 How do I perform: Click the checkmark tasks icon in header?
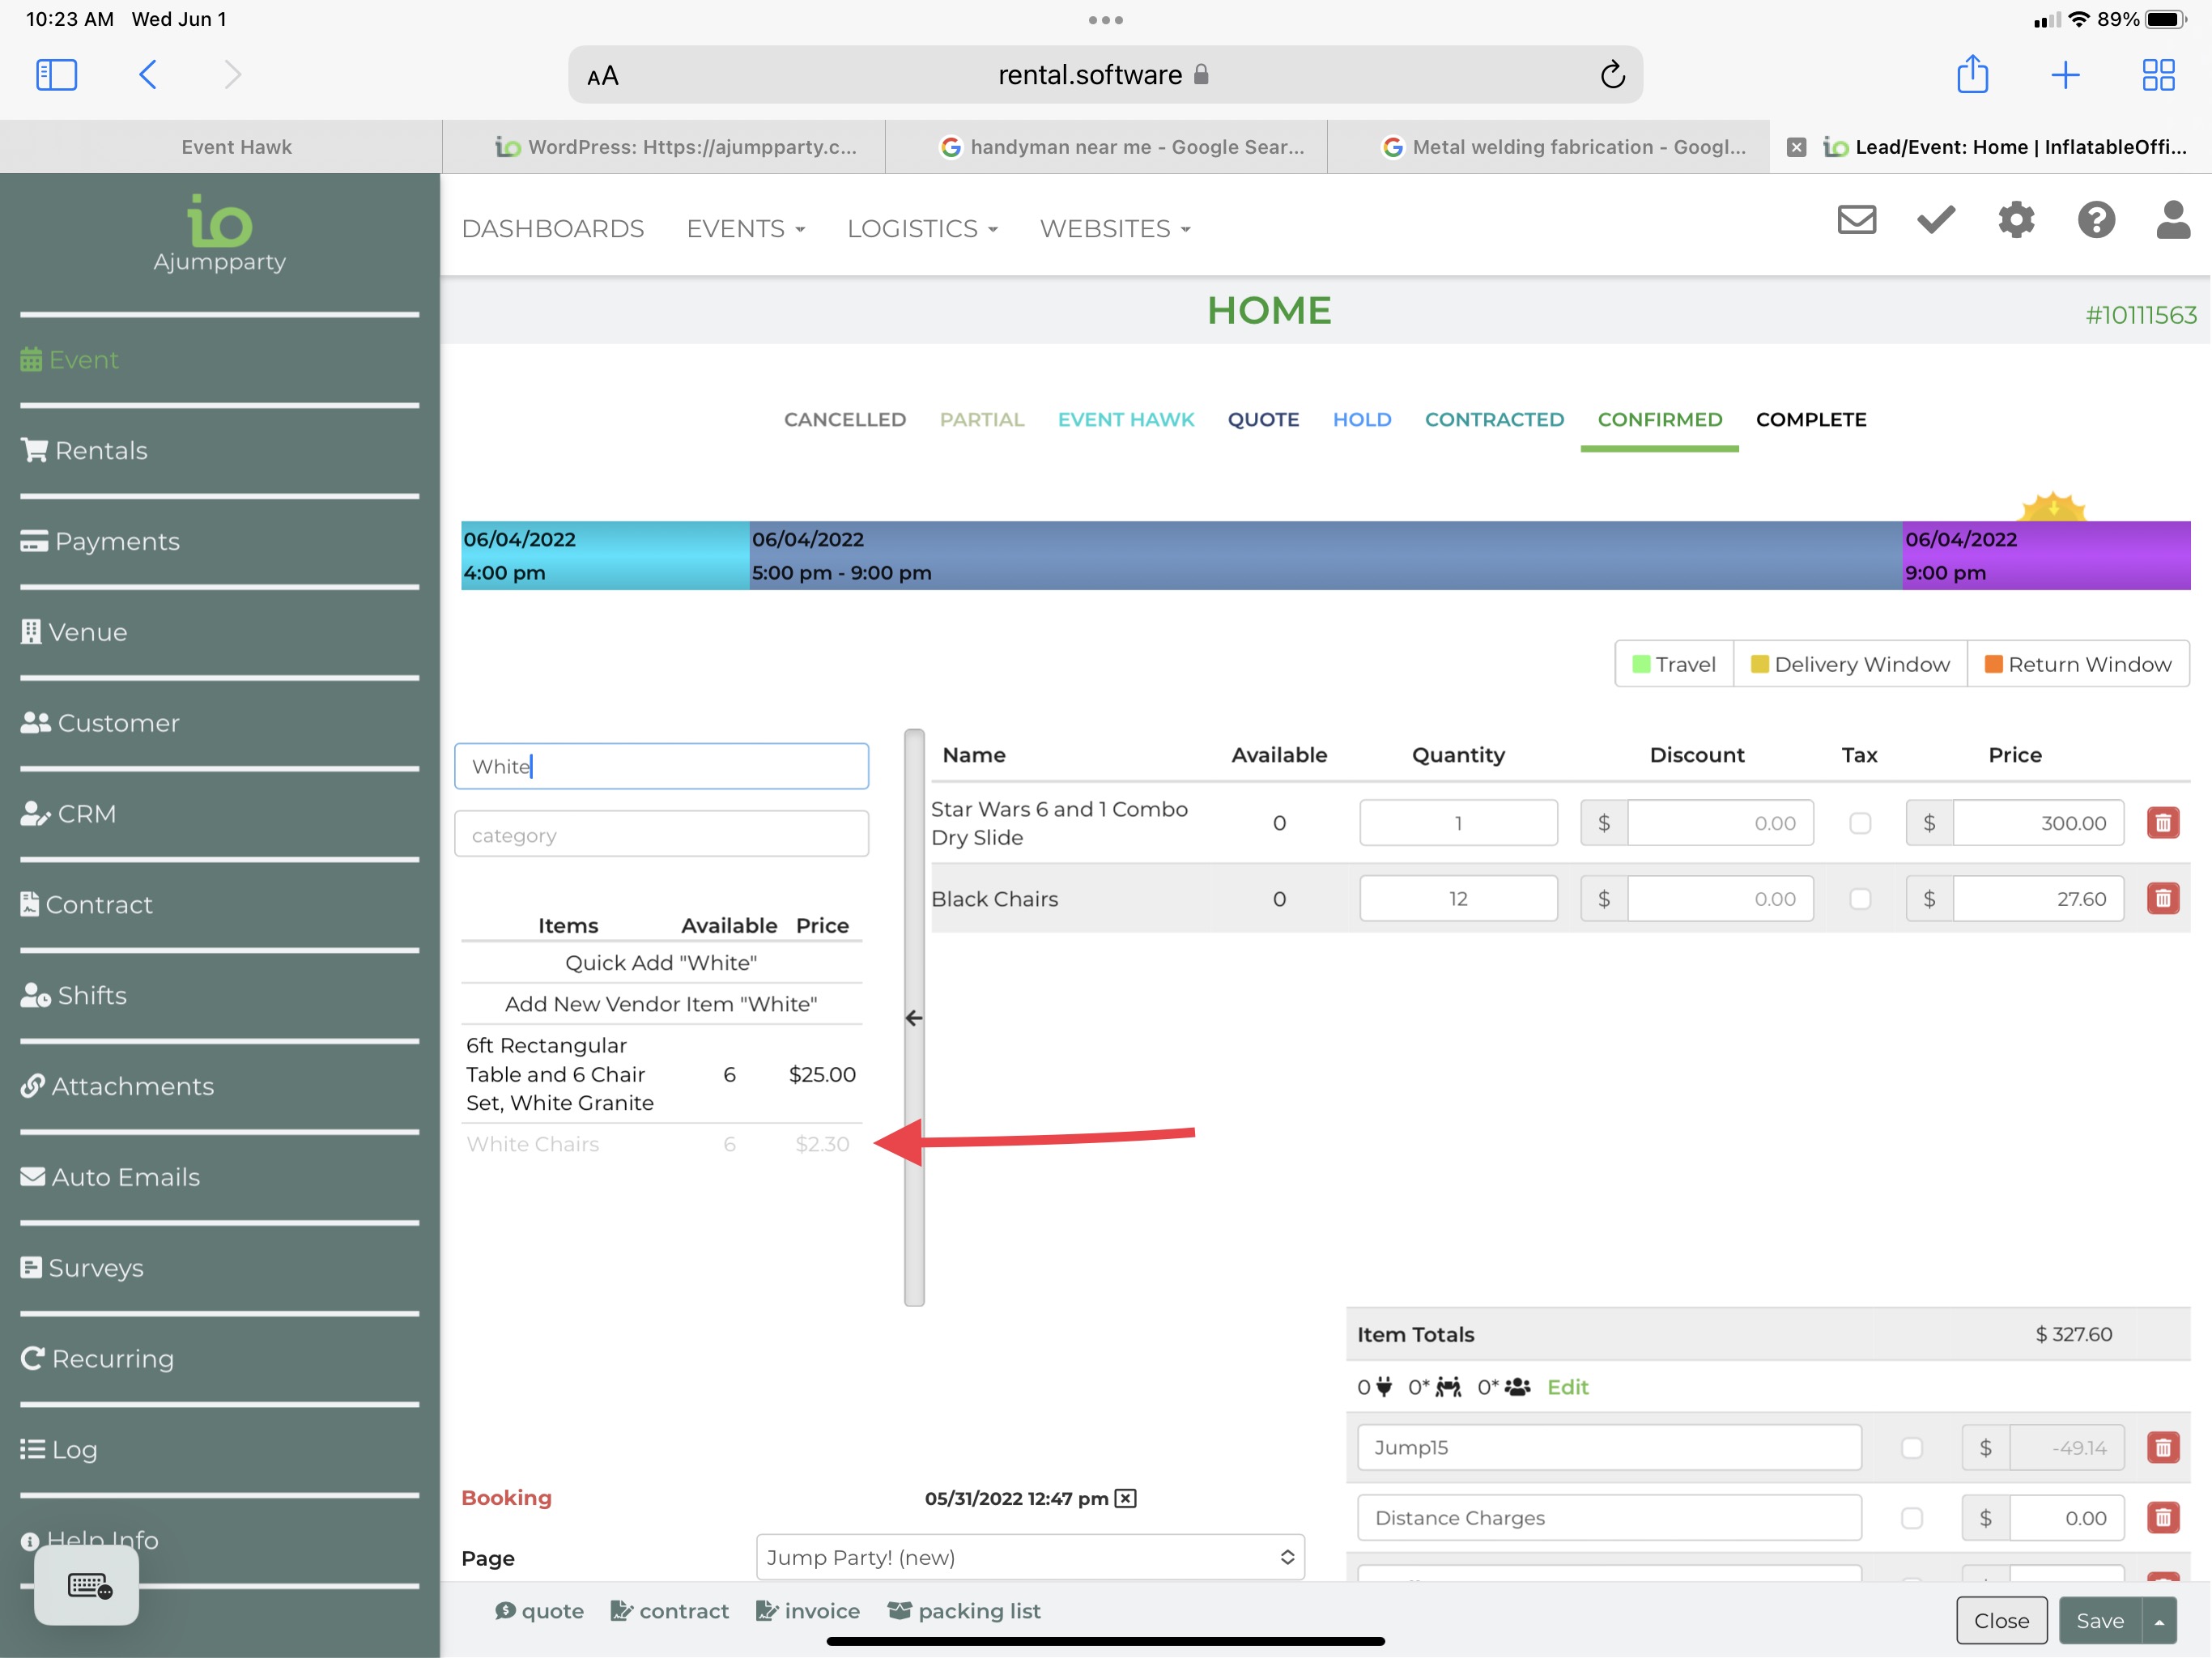1936,220
